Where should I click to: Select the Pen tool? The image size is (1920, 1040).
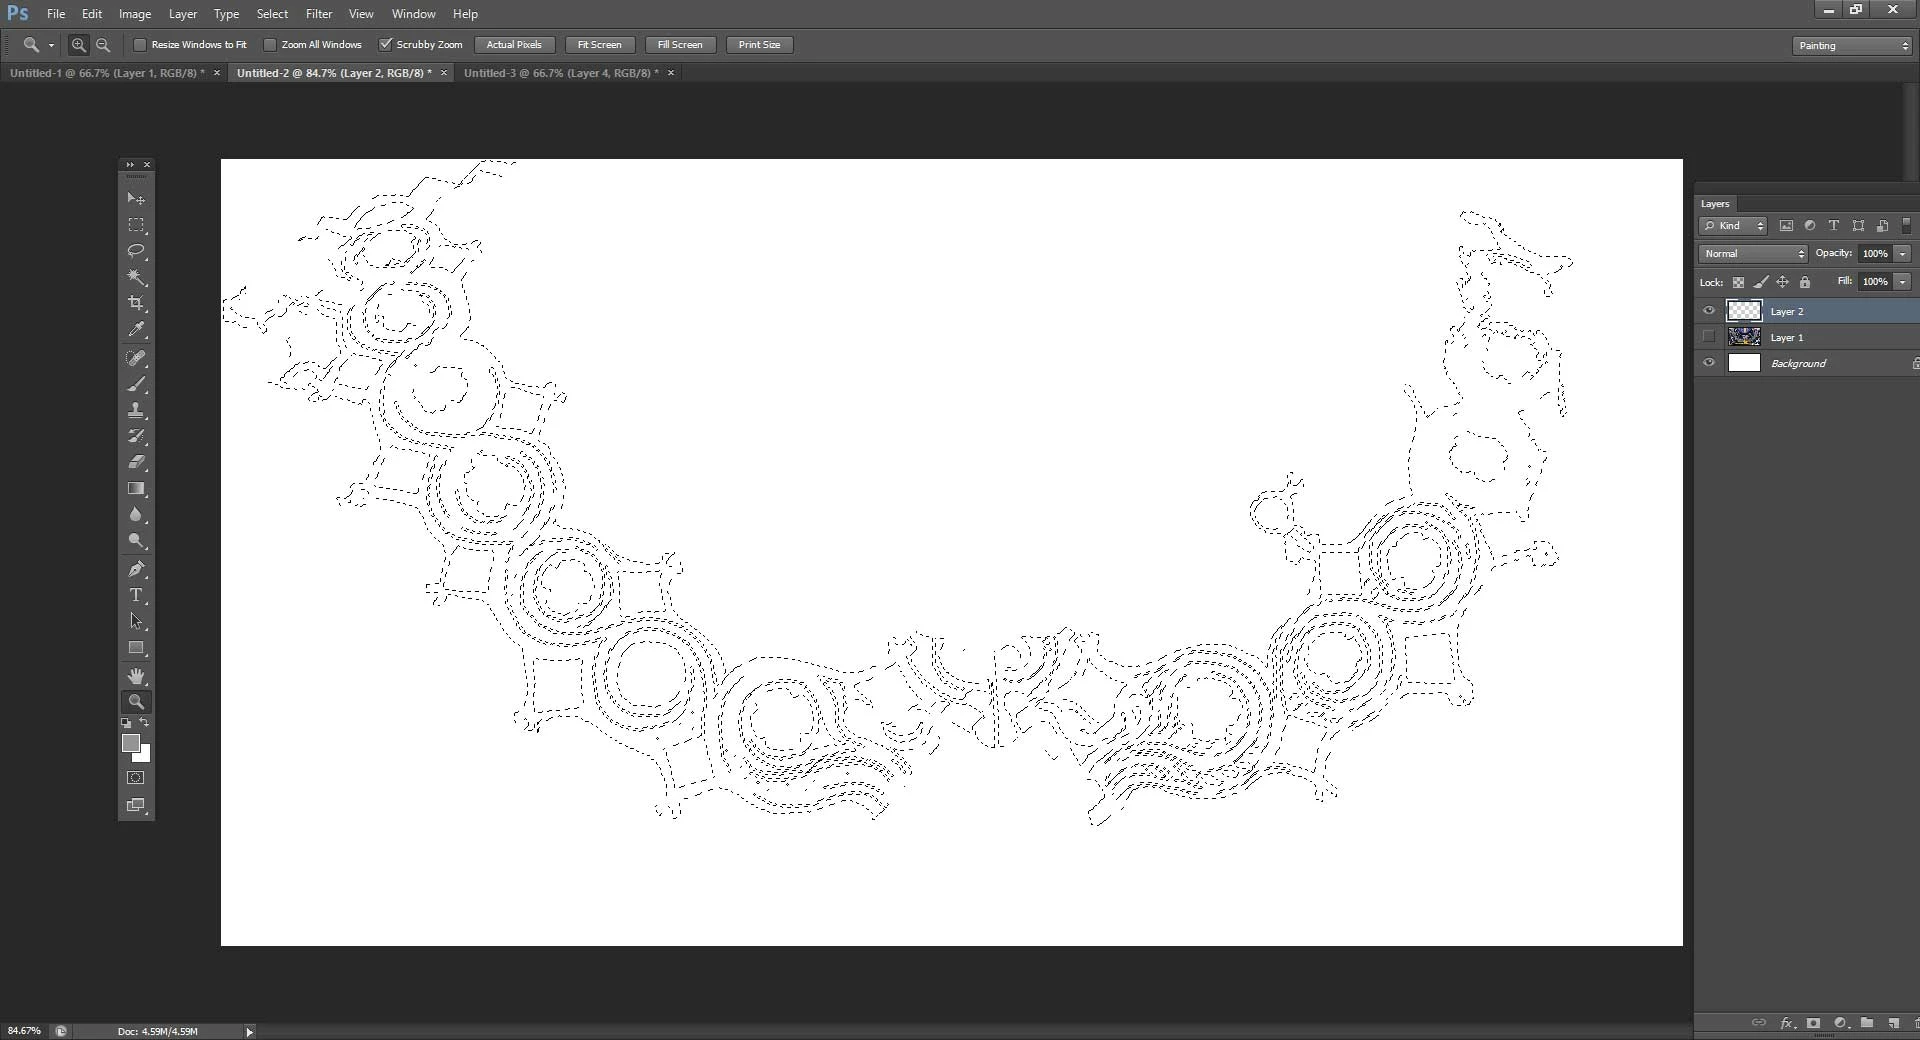pos(136,569)
